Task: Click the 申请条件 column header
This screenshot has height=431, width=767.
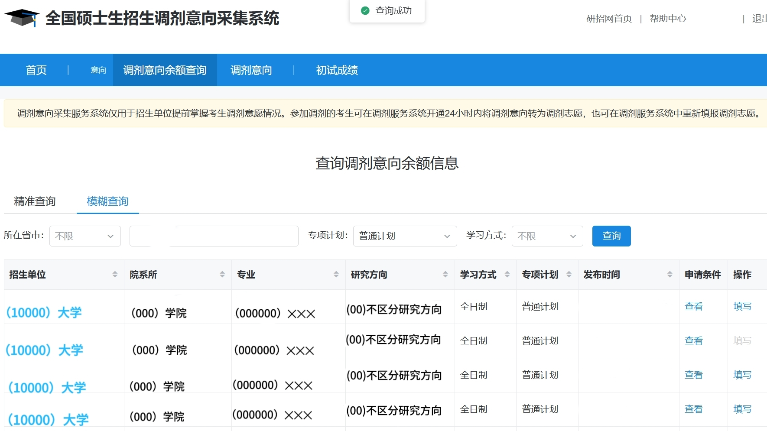Action: (x=702, y=274)
